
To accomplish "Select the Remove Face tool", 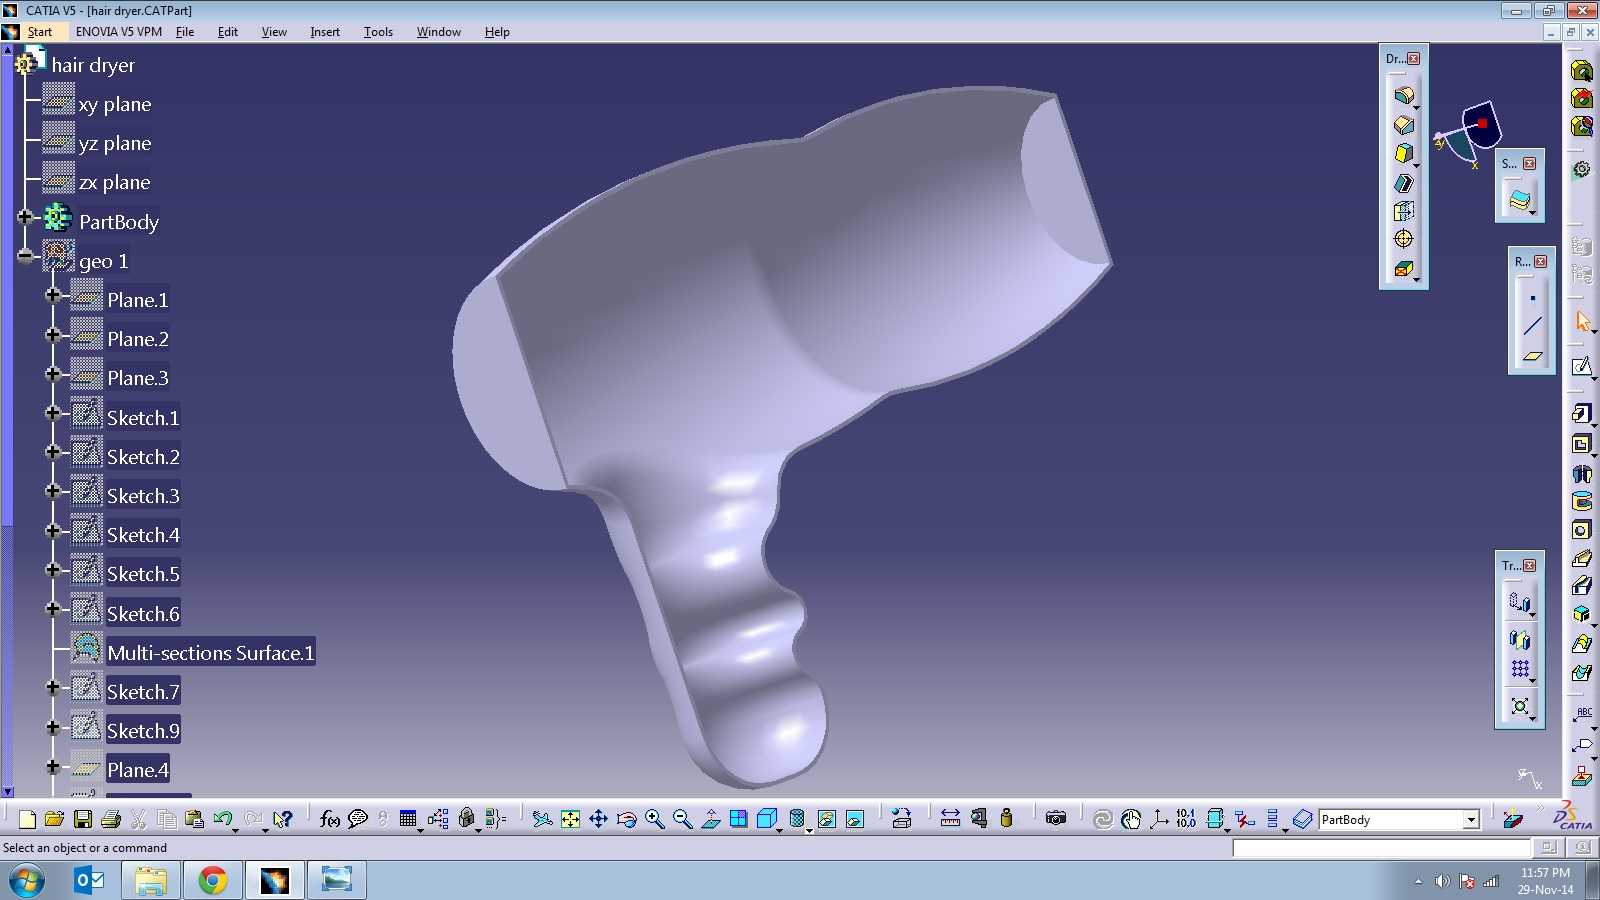I will point(1403,268).
